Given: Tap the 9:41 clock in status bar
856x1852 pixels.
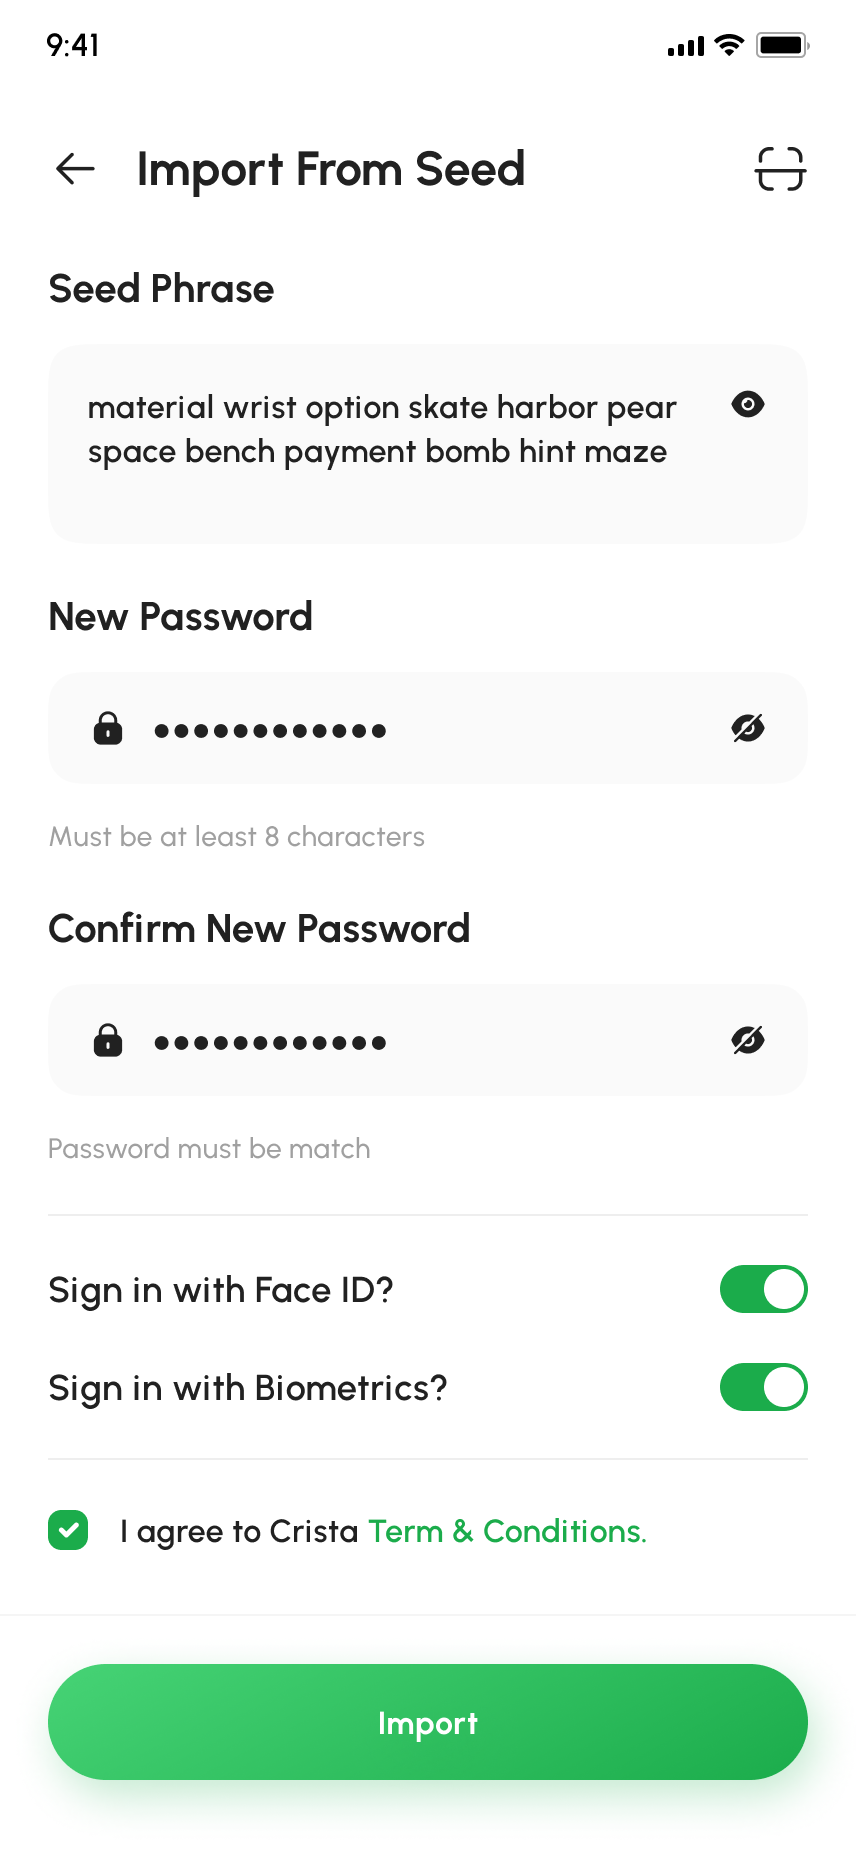Looking at the screenshot, I should pos(73,45).
